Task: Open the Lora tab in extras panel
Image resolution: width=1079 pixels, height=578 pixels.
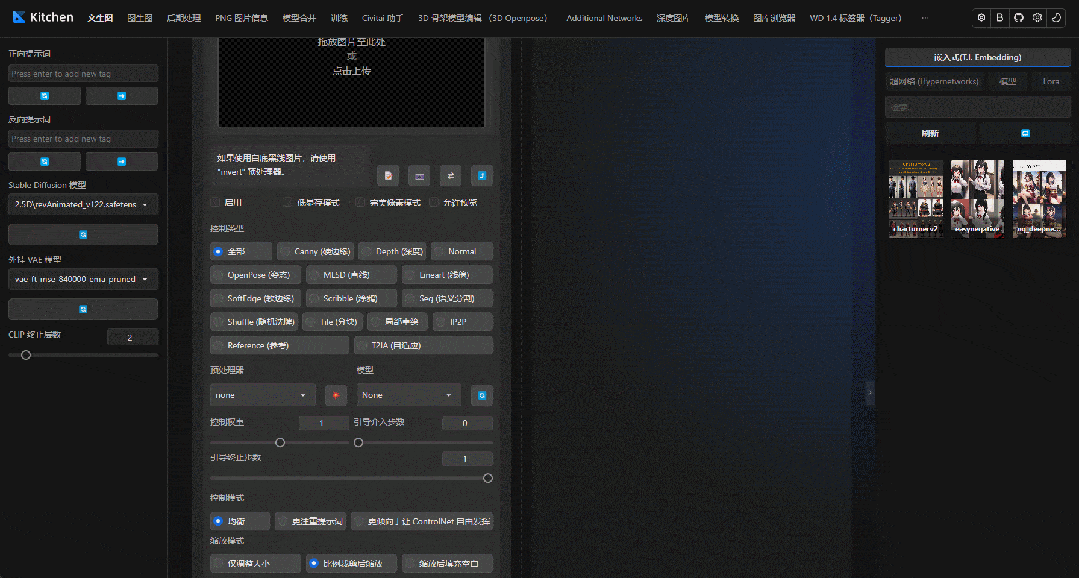Action: coord(1051,81)
